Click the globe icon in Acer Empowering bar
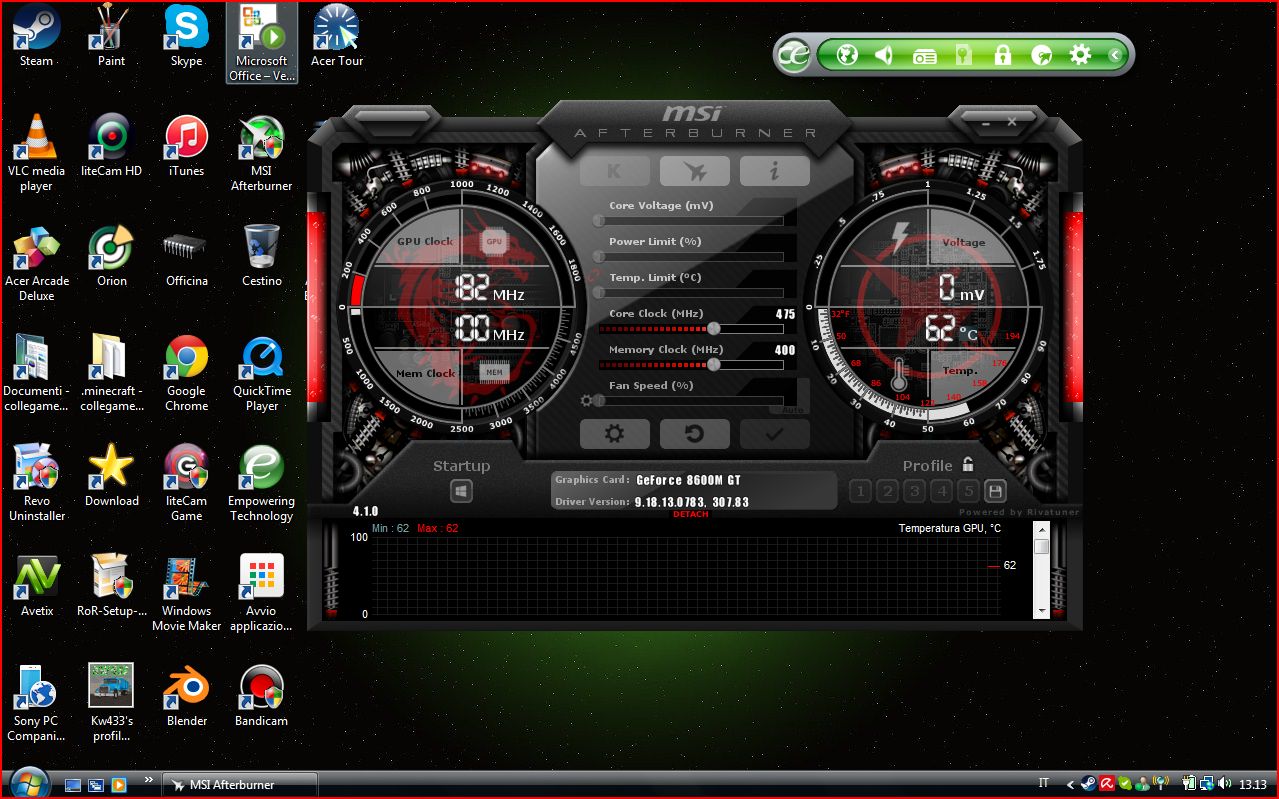Screen dimensions: 1279x799 tap(847, 55)
